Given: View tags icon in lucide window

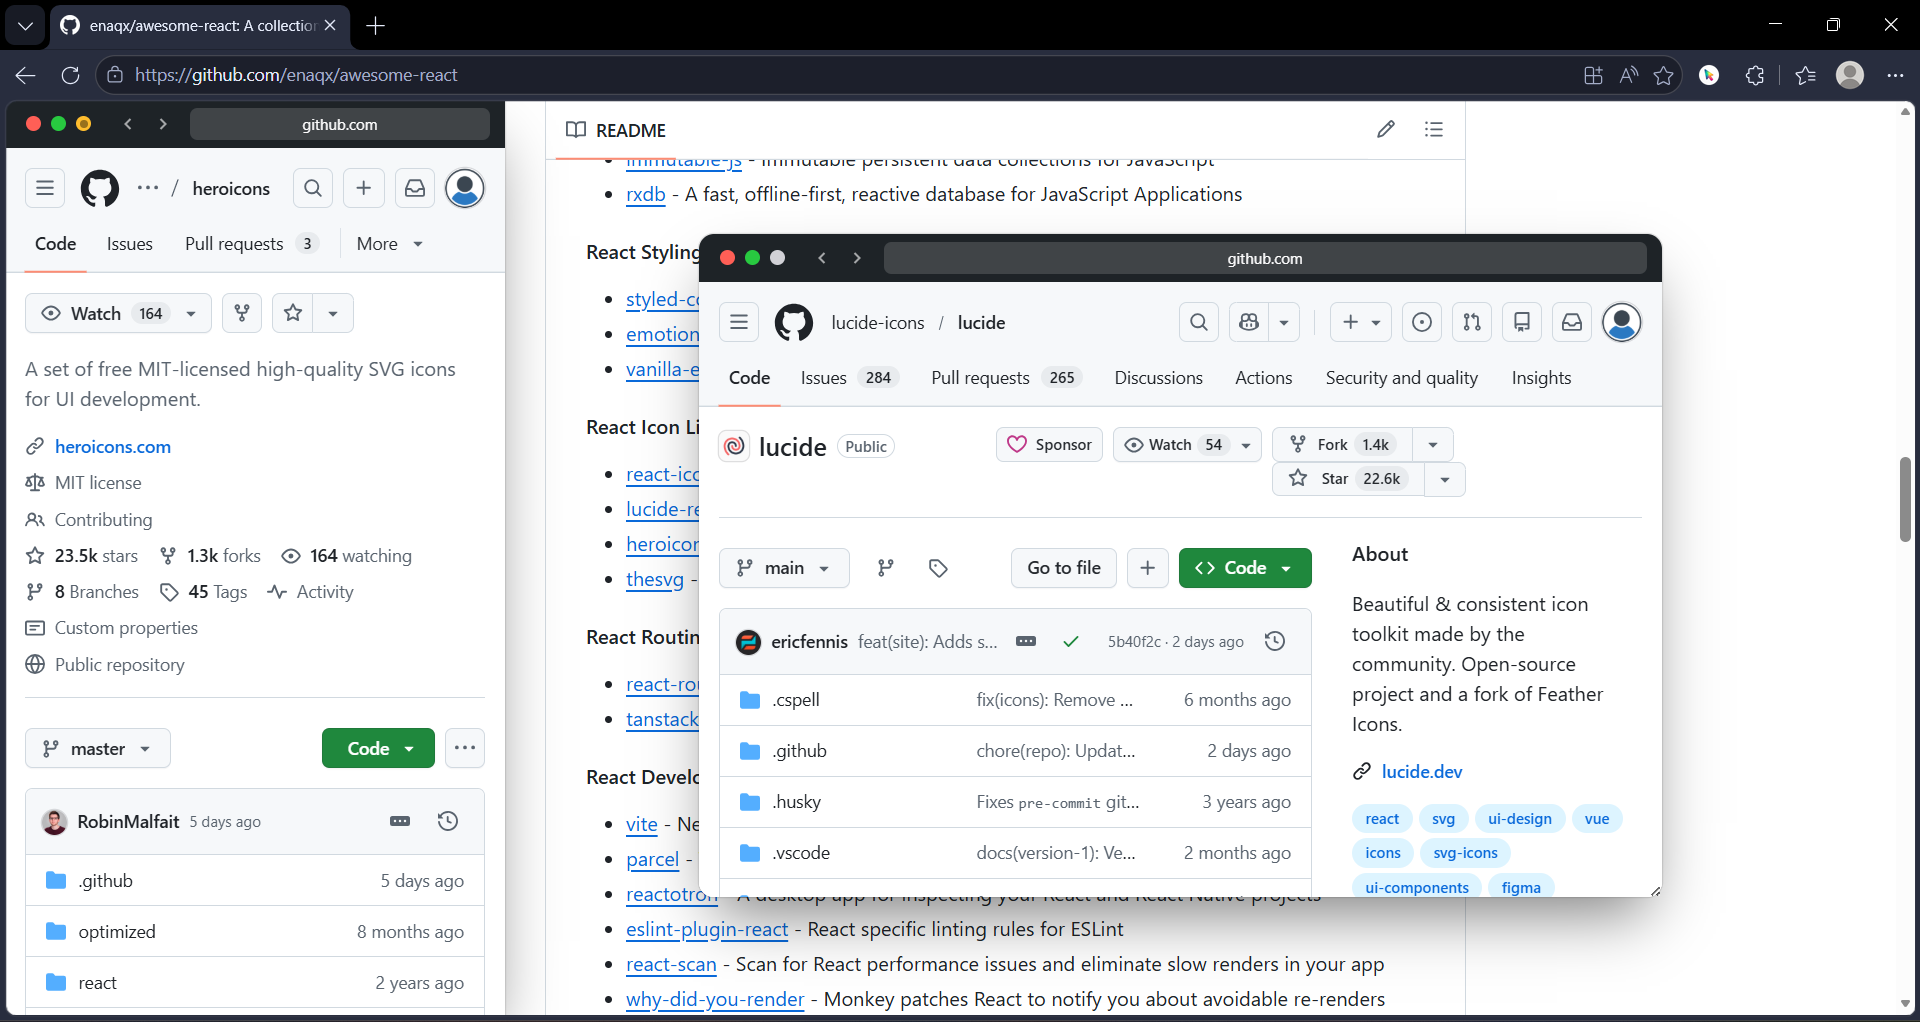Looking at the screenshot, I should (x=938, y=568).
